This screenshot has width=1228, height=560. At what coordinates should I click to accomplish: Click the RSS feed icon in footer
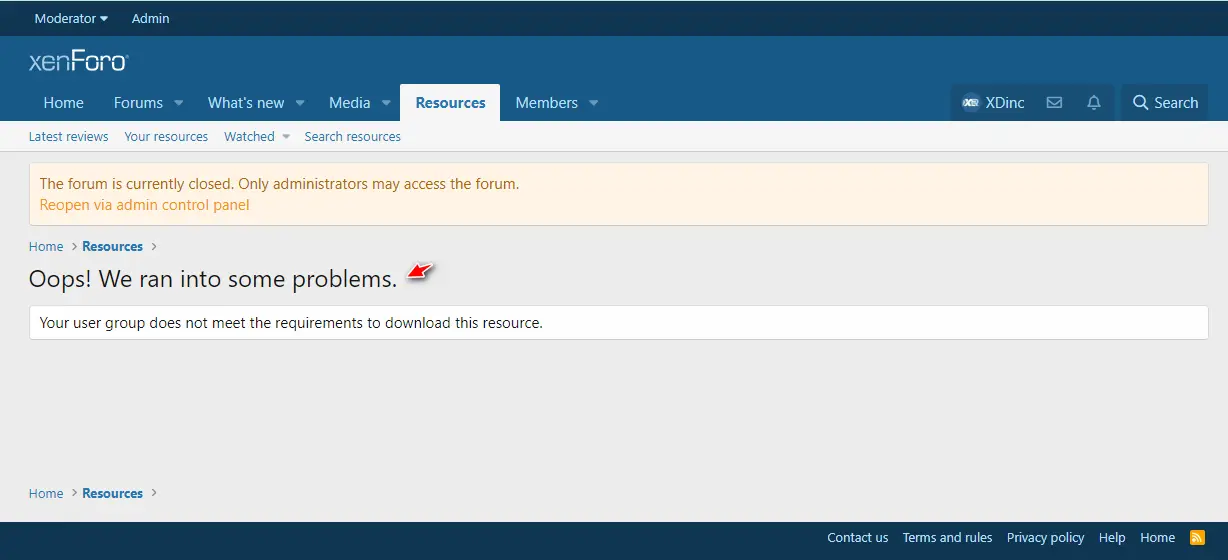tap(1197, 537)
